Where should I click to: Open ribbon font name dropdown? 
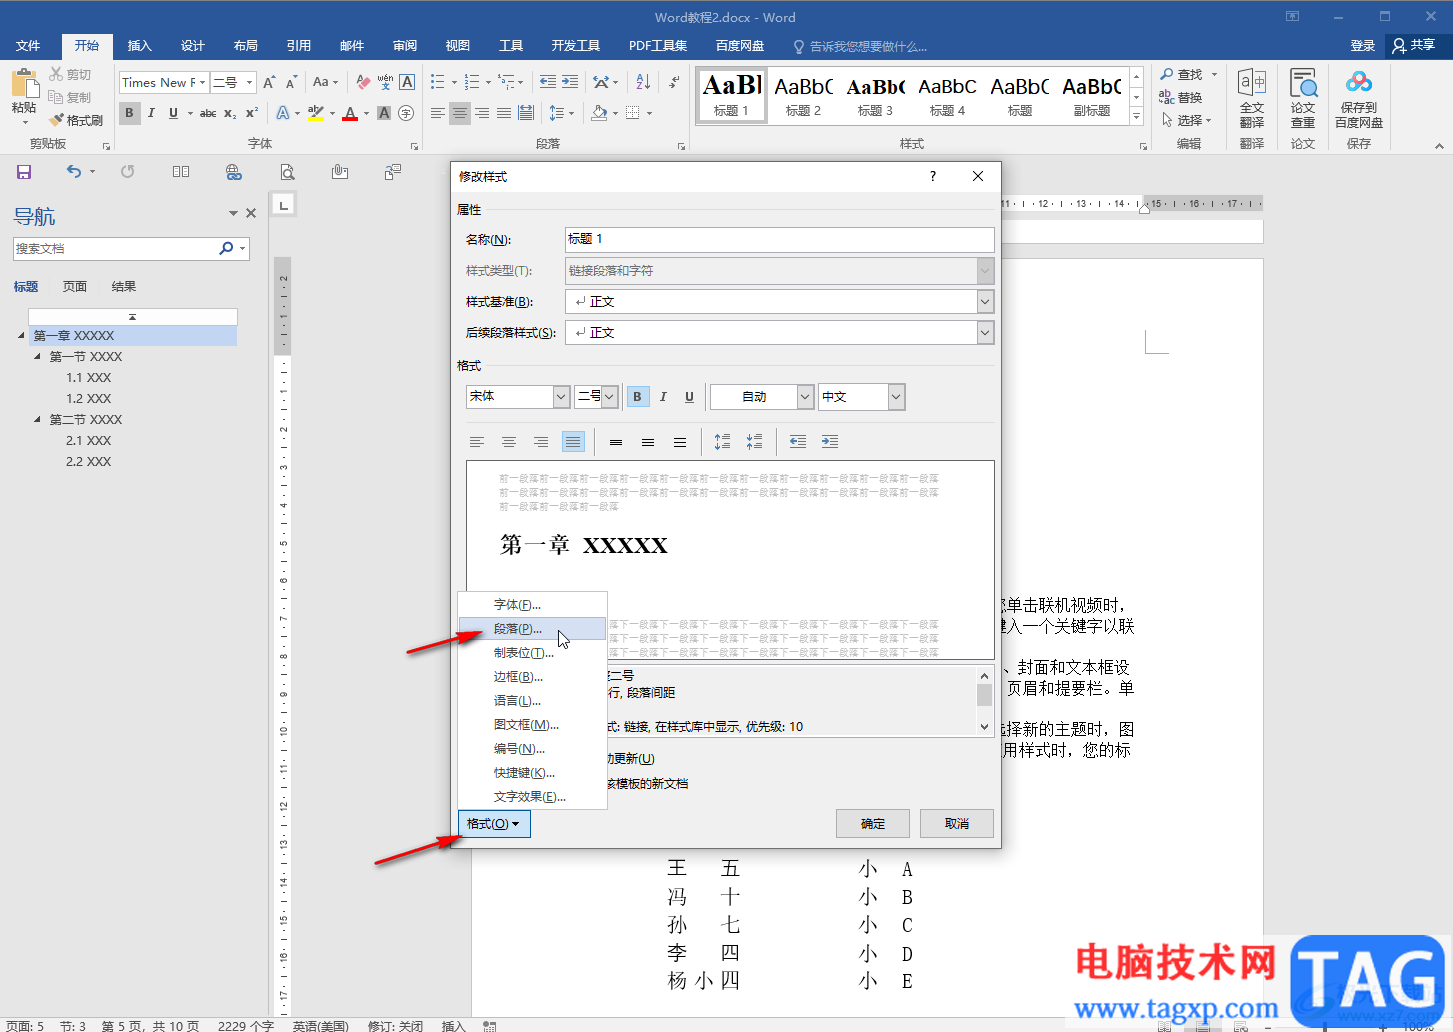coord(203,82)
